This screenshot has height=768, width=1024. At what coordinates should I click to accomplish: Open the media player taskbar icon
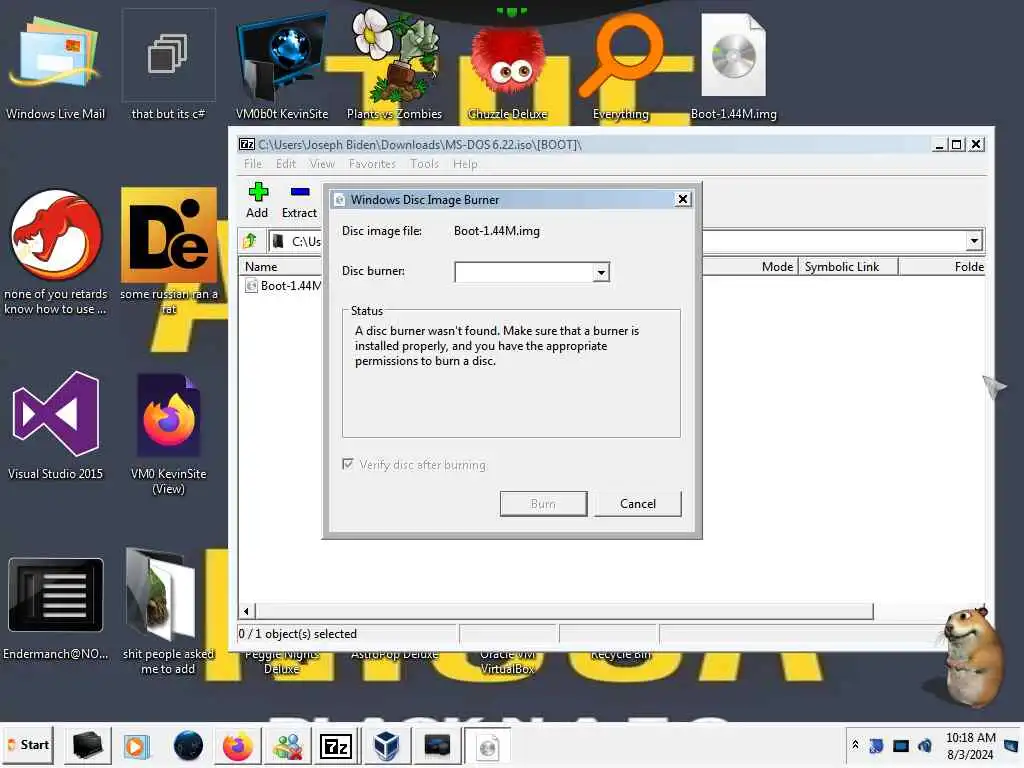coord(136,746)
